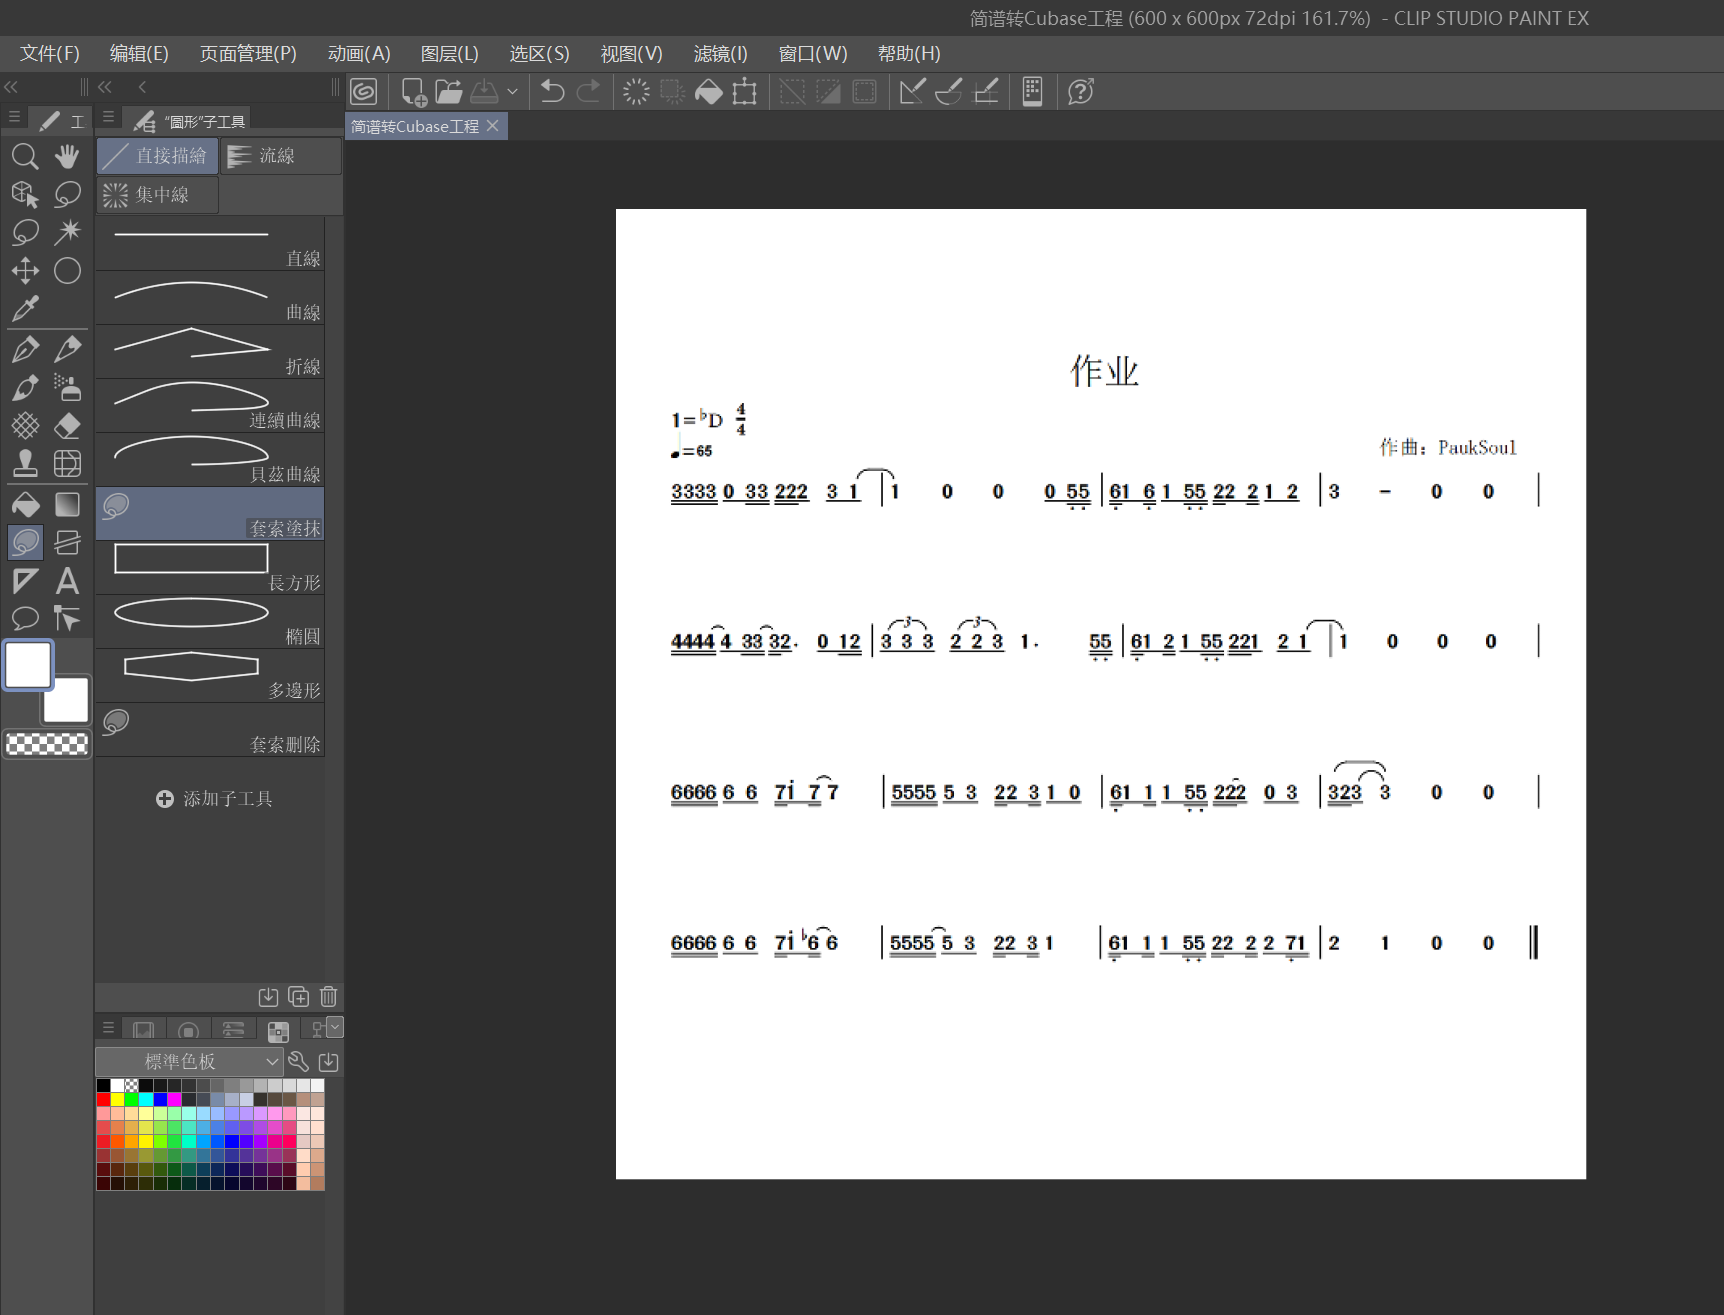Select the Magic wand auto-select tool
1724x1315 pixels.
[x=67, y=232]
